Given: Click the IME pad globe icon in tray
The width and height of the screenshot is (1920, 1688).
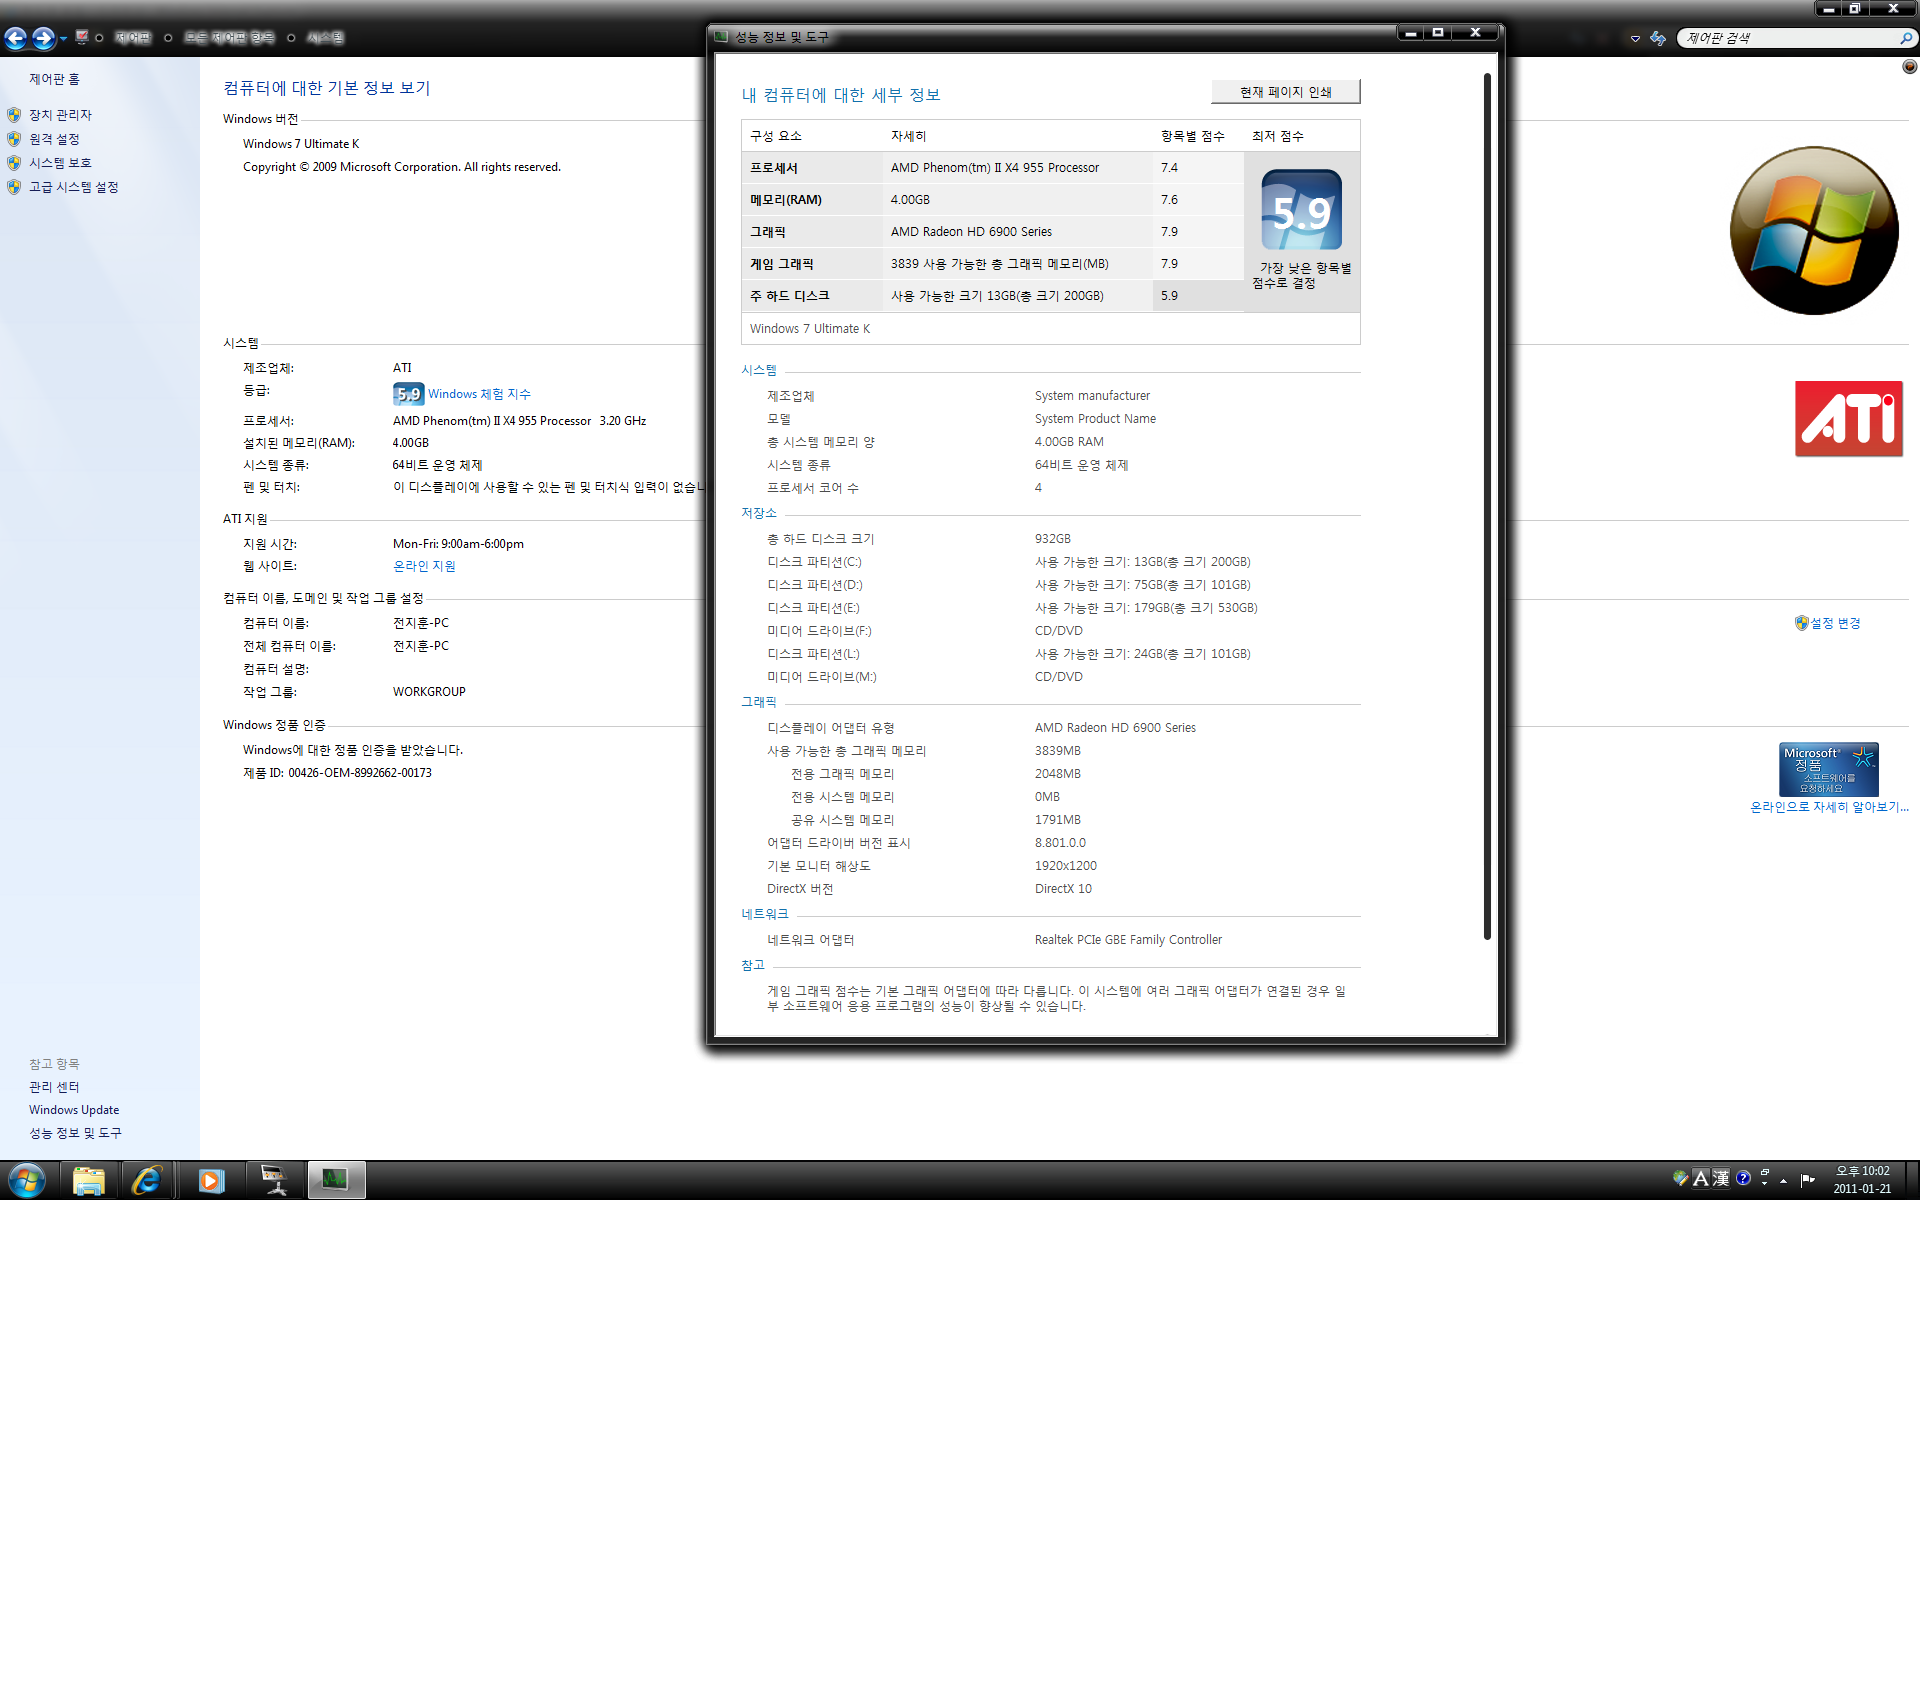Looking at the screenshot, I should [1680, 1179].
